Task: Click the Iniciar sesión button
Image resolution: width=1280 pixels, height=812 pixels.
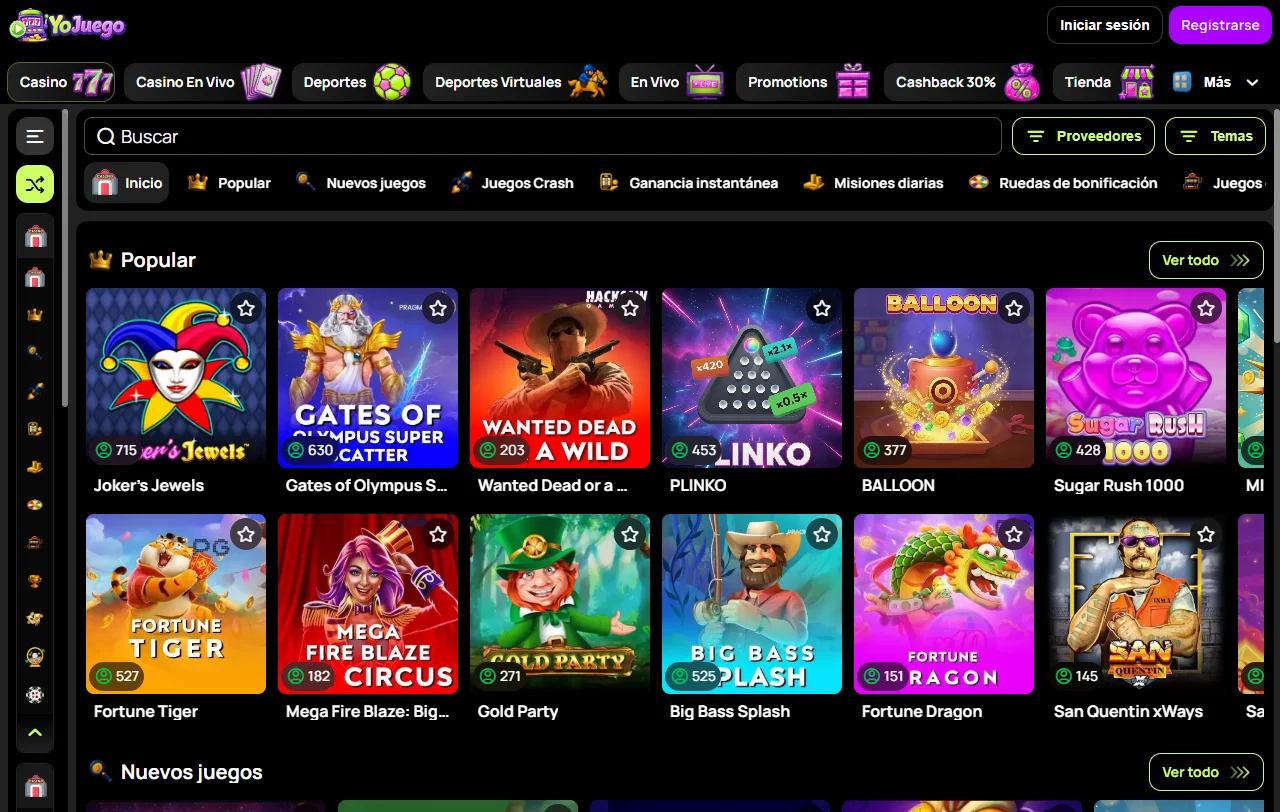Action: [x=1104, y=25]
